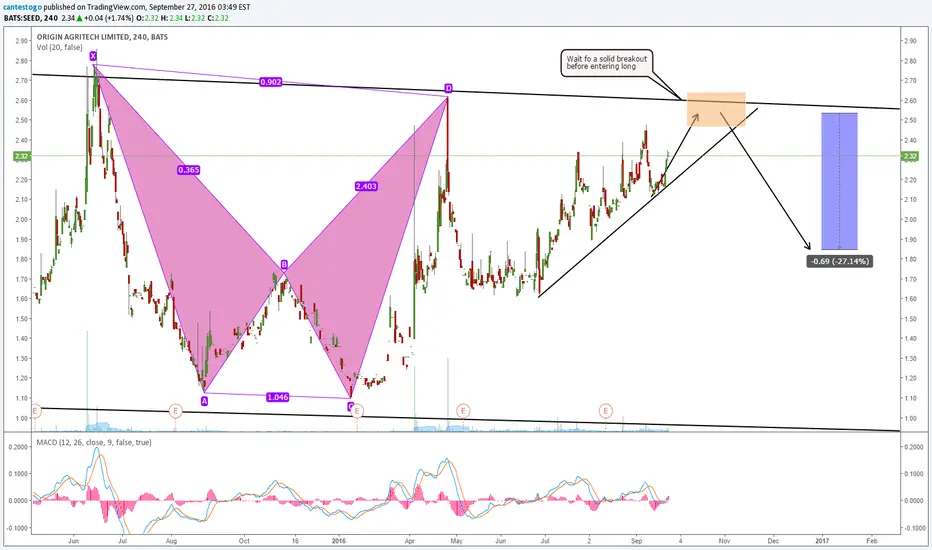The width and height of the screenshot is (932, 550).
Task: Click the Apr label on time axis
Action: pyautogui.click(x=409, y=541)
